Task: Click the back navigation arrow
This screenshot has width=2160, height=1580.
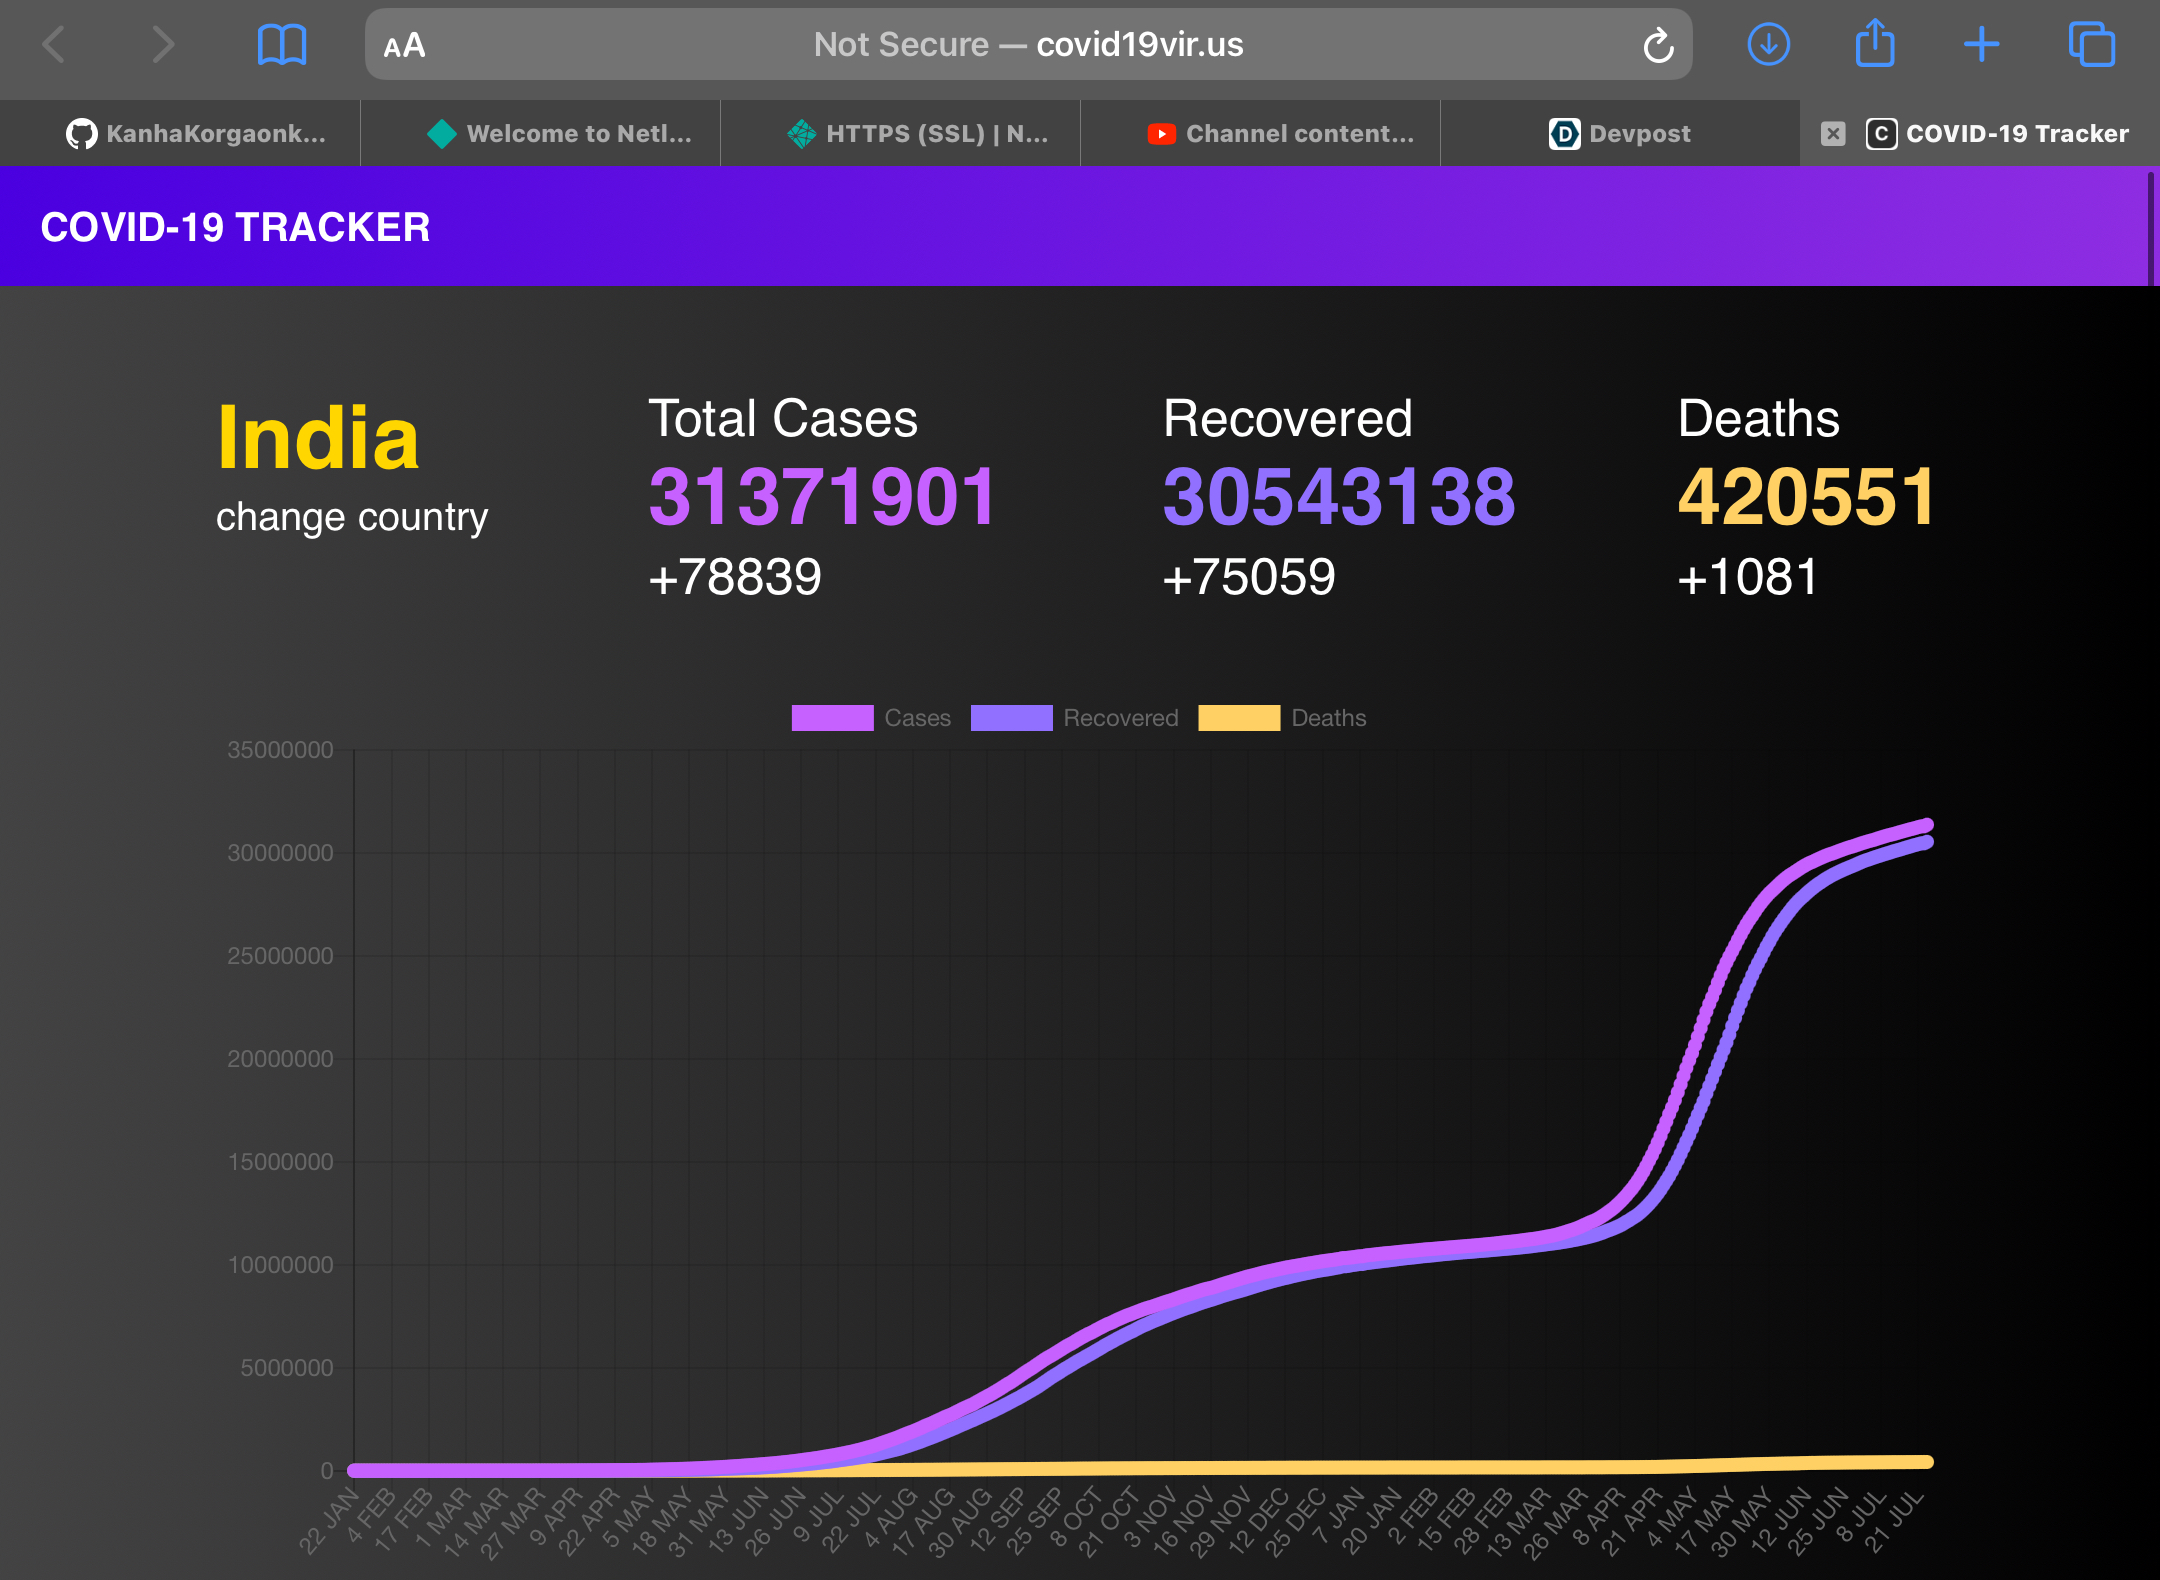Action: (54, 44)
